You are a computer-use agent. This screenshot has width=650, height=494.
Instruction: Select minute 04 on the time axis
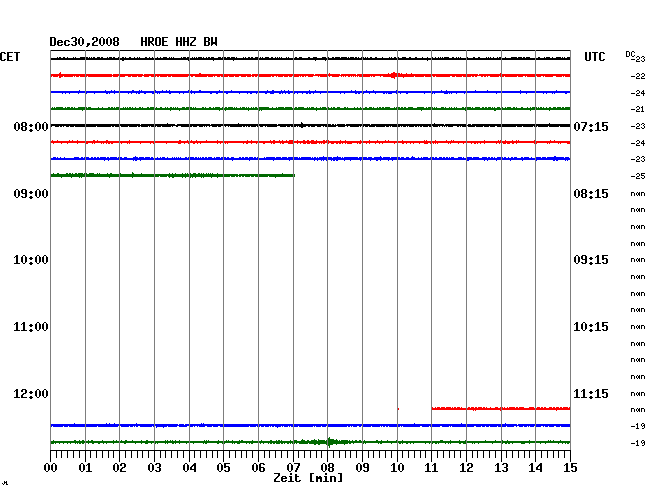click(x=189, y=468)
